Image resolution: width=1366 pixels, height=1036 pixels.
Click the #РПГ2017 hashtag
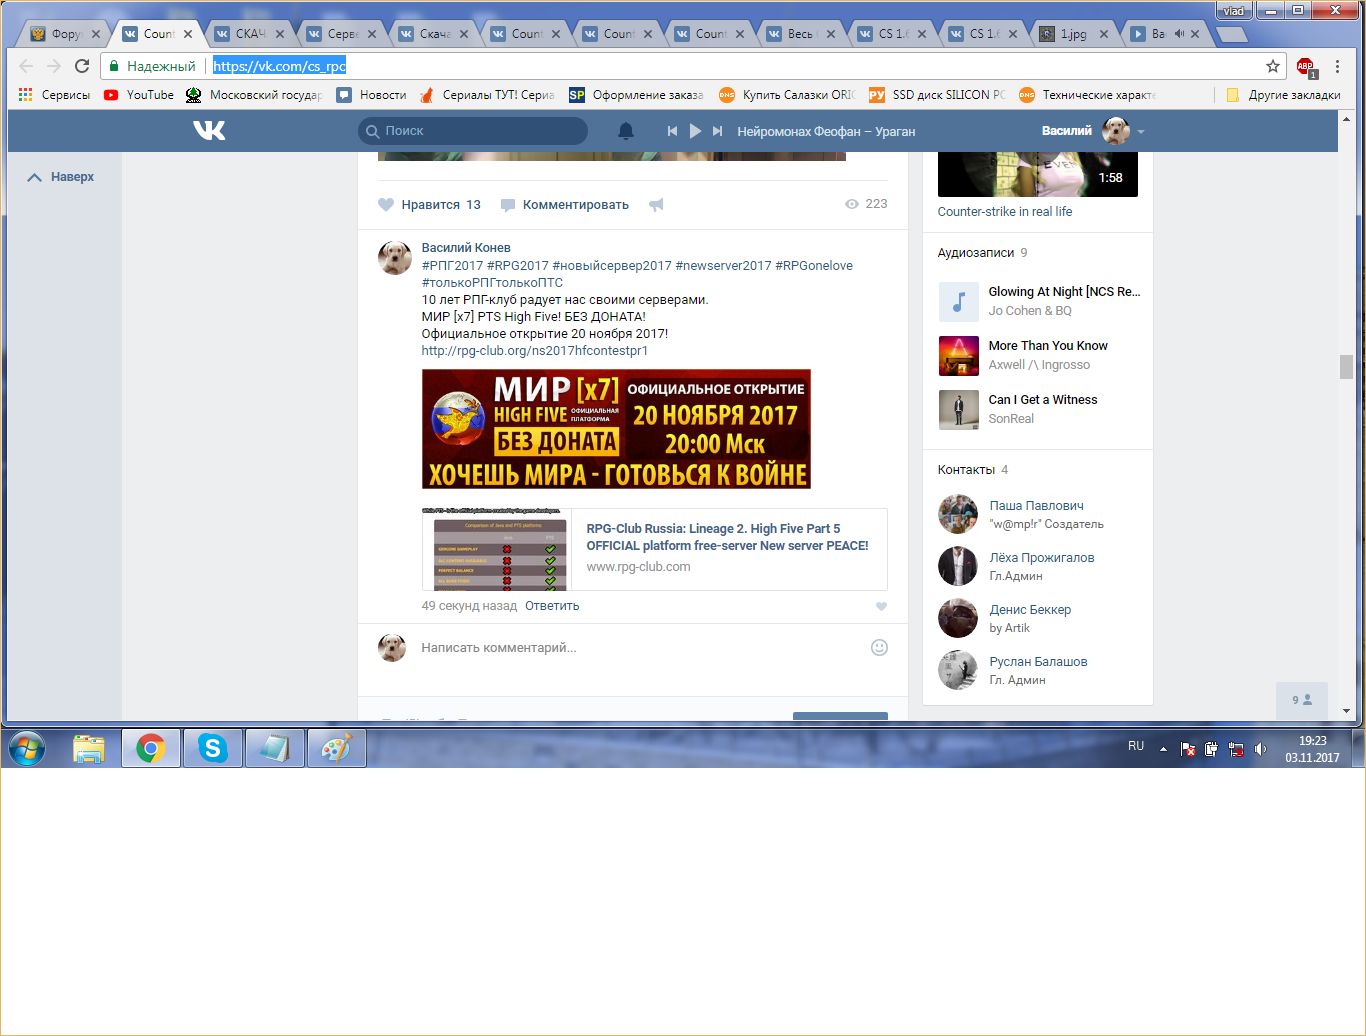(452, 266)
